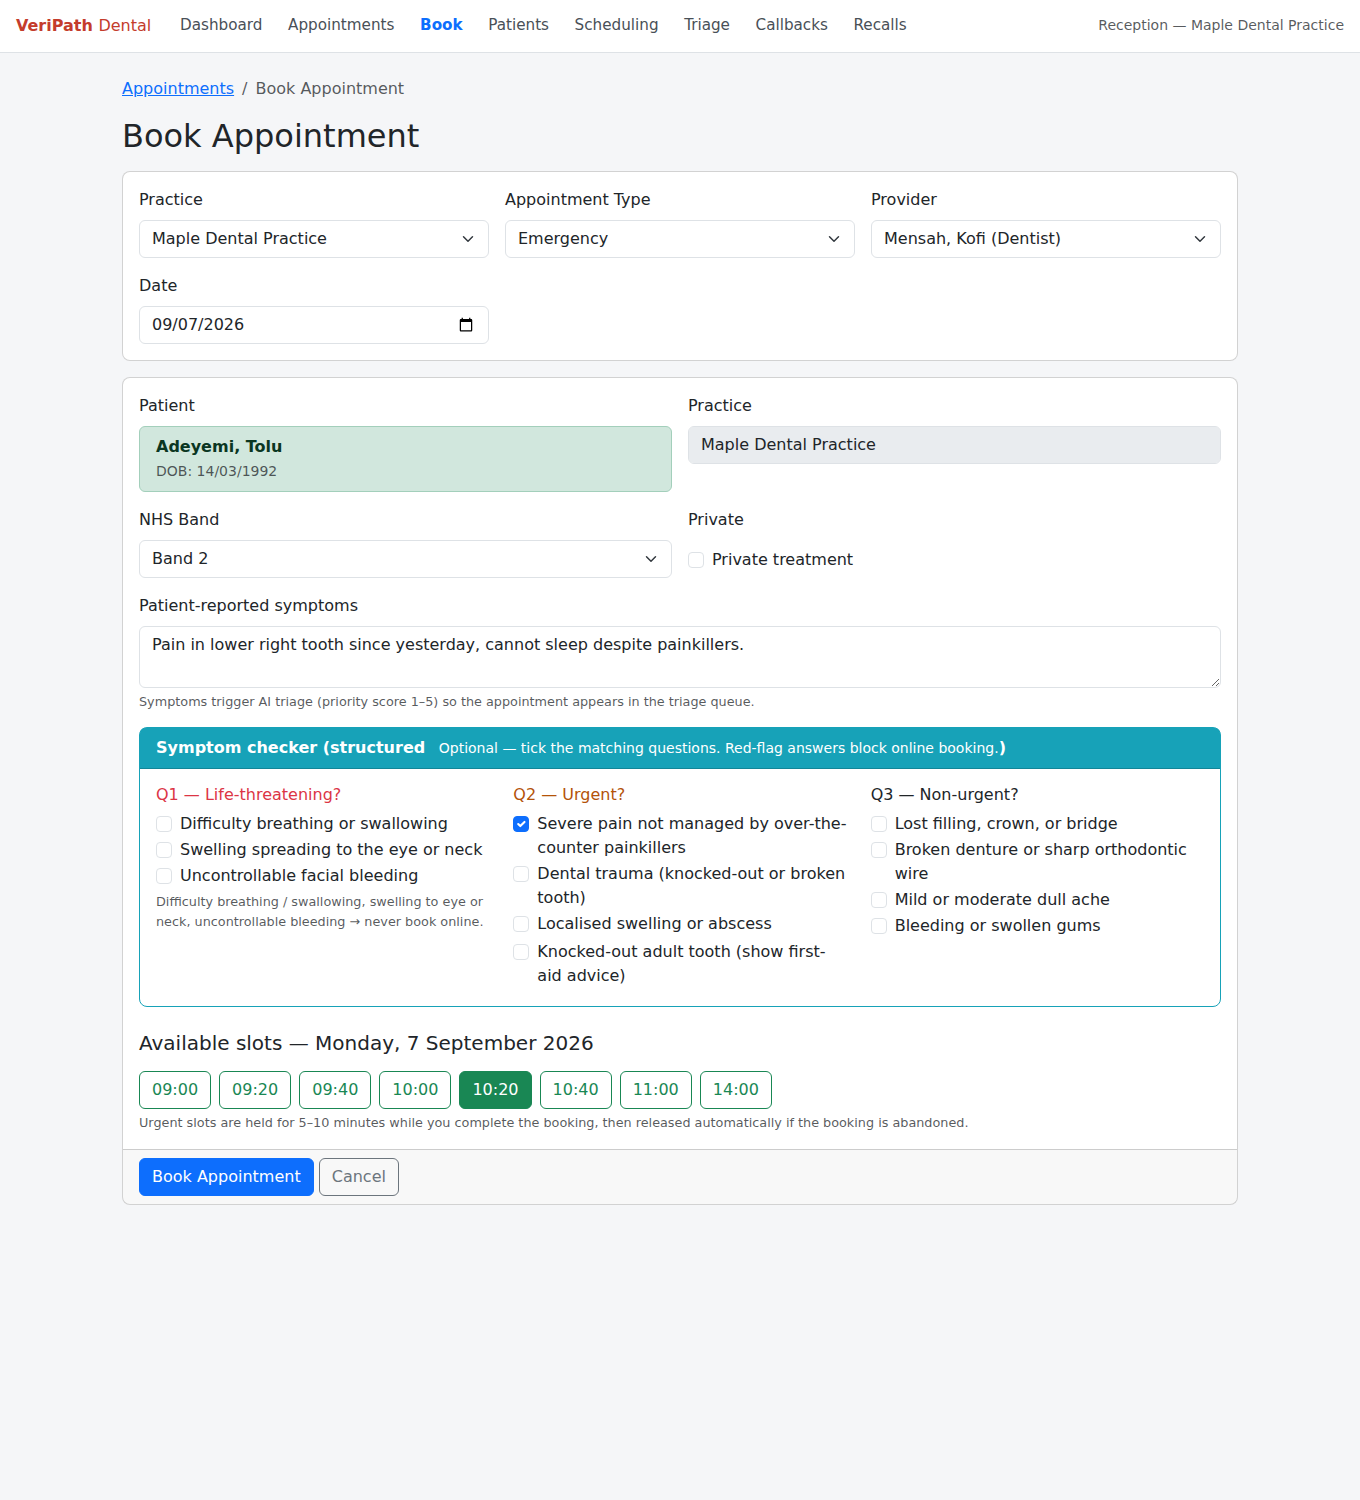
Task: Open the NHS Band dropdown
Action: click(x=405, y=559)
